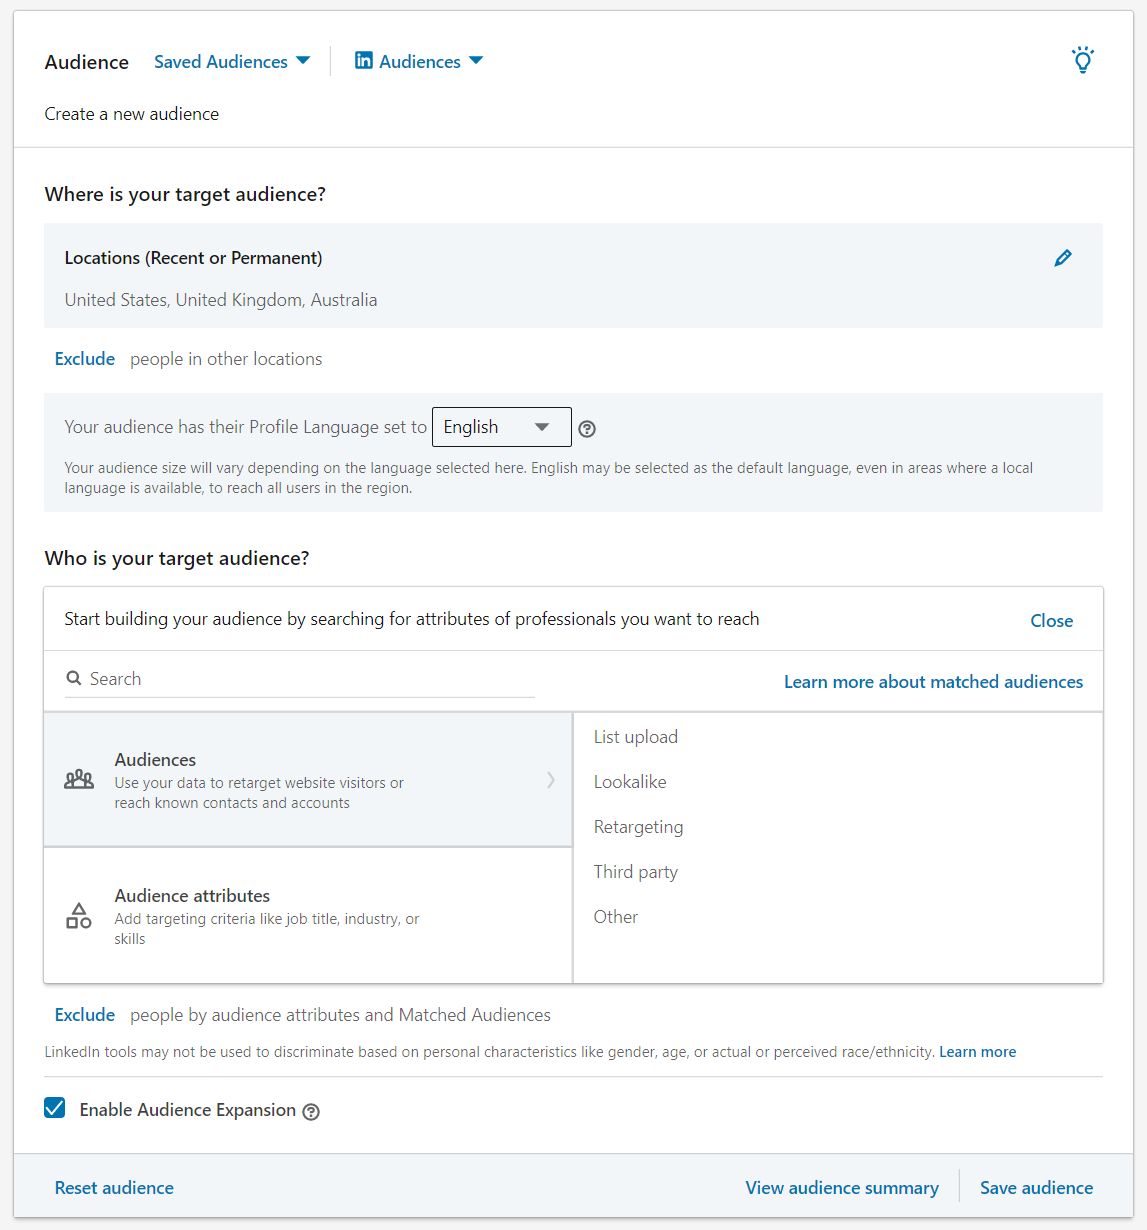
Task: Choose the Lookalike option
Action: [x=630, y=782]
